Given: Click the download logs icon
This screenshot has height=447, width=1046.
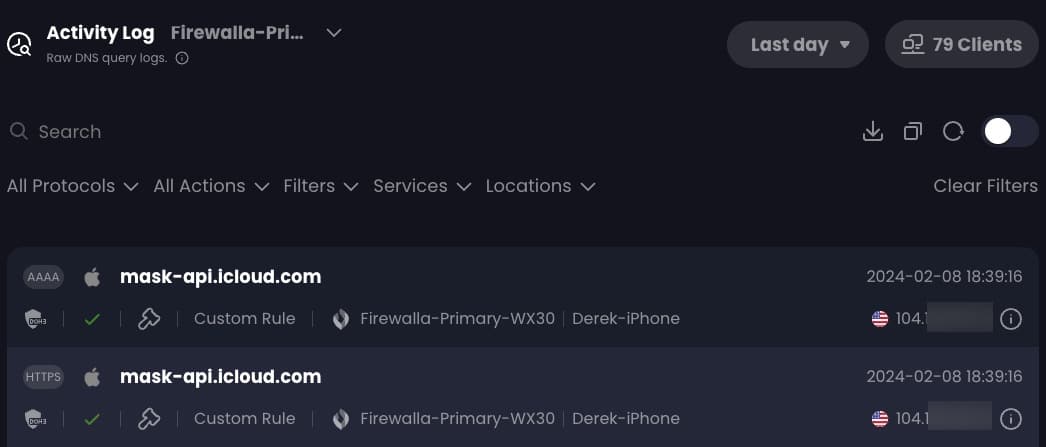Looking at the screenshot, I should pos(873,131).
